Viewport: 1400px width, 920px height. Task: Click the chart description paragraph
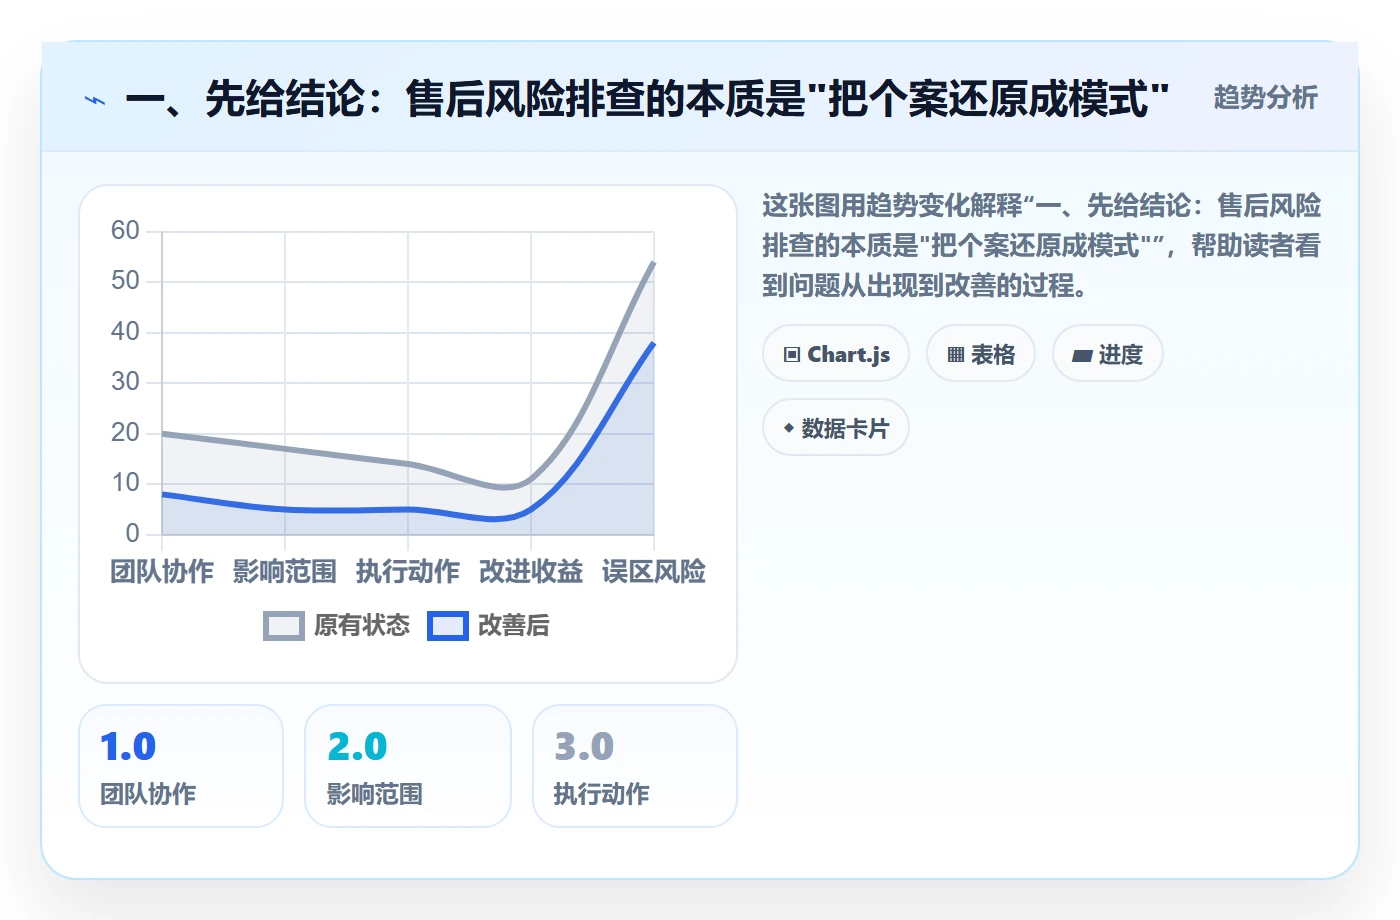click(1041, 246)
